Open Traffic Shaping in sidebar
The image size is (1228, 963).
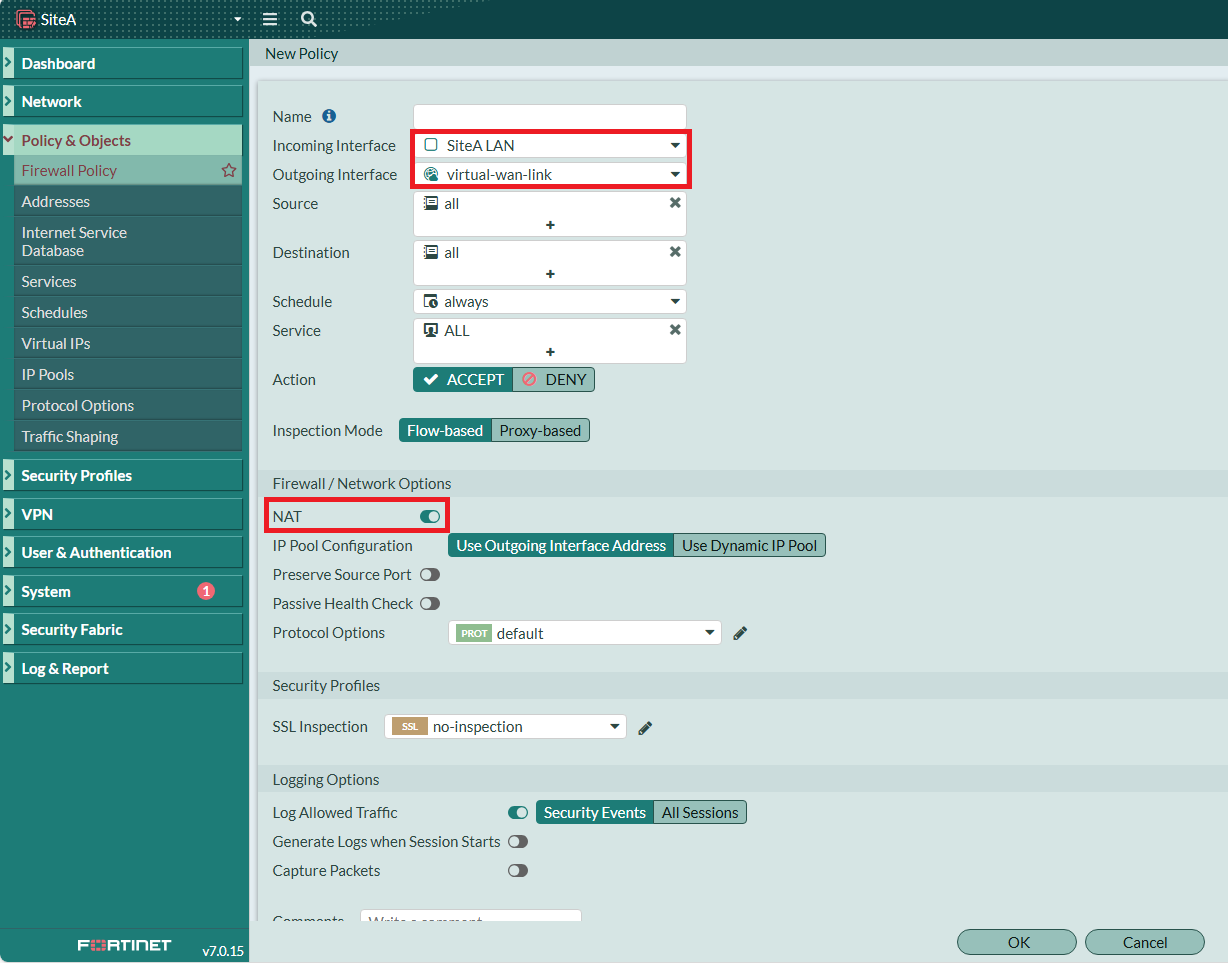(128, 437)
